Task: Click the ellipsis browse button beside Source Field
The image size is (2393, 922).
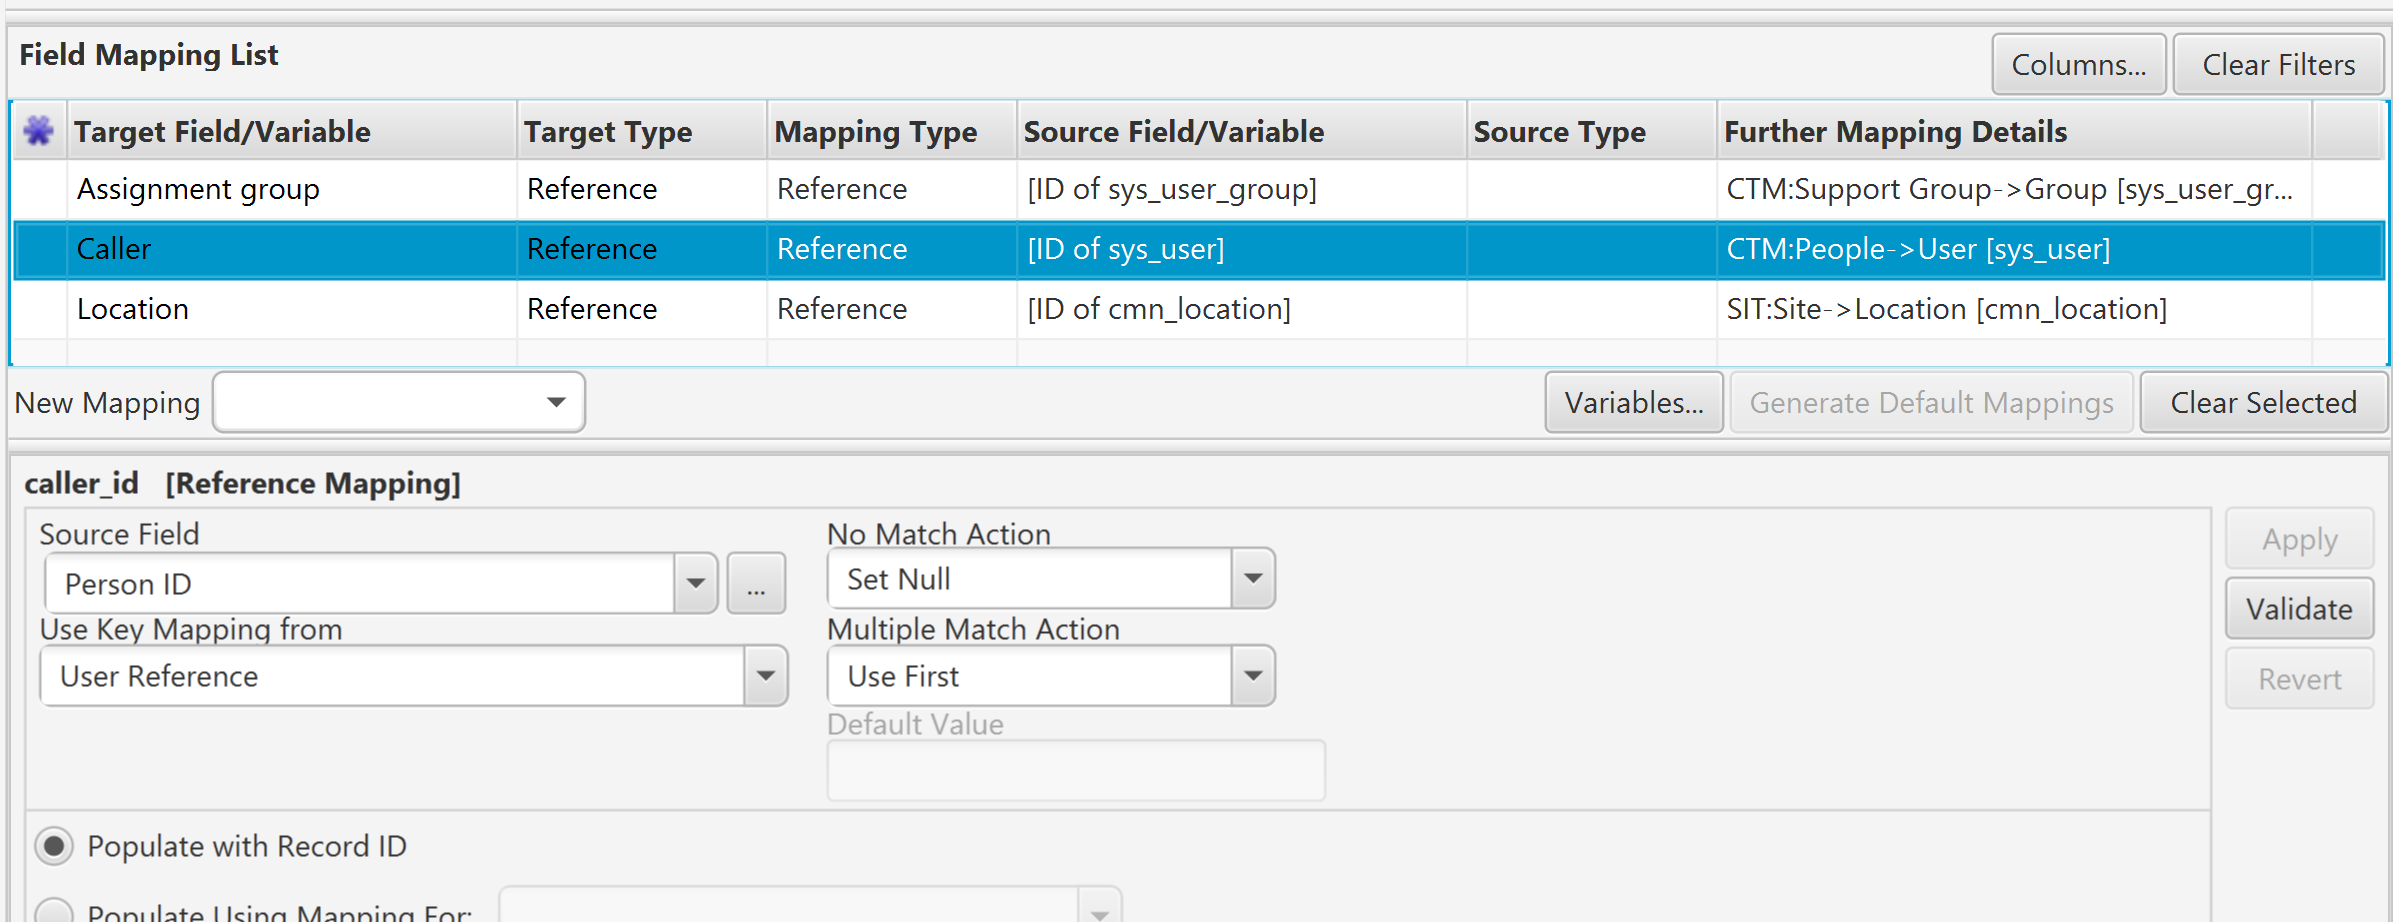Action: click(x=756, y=583)
